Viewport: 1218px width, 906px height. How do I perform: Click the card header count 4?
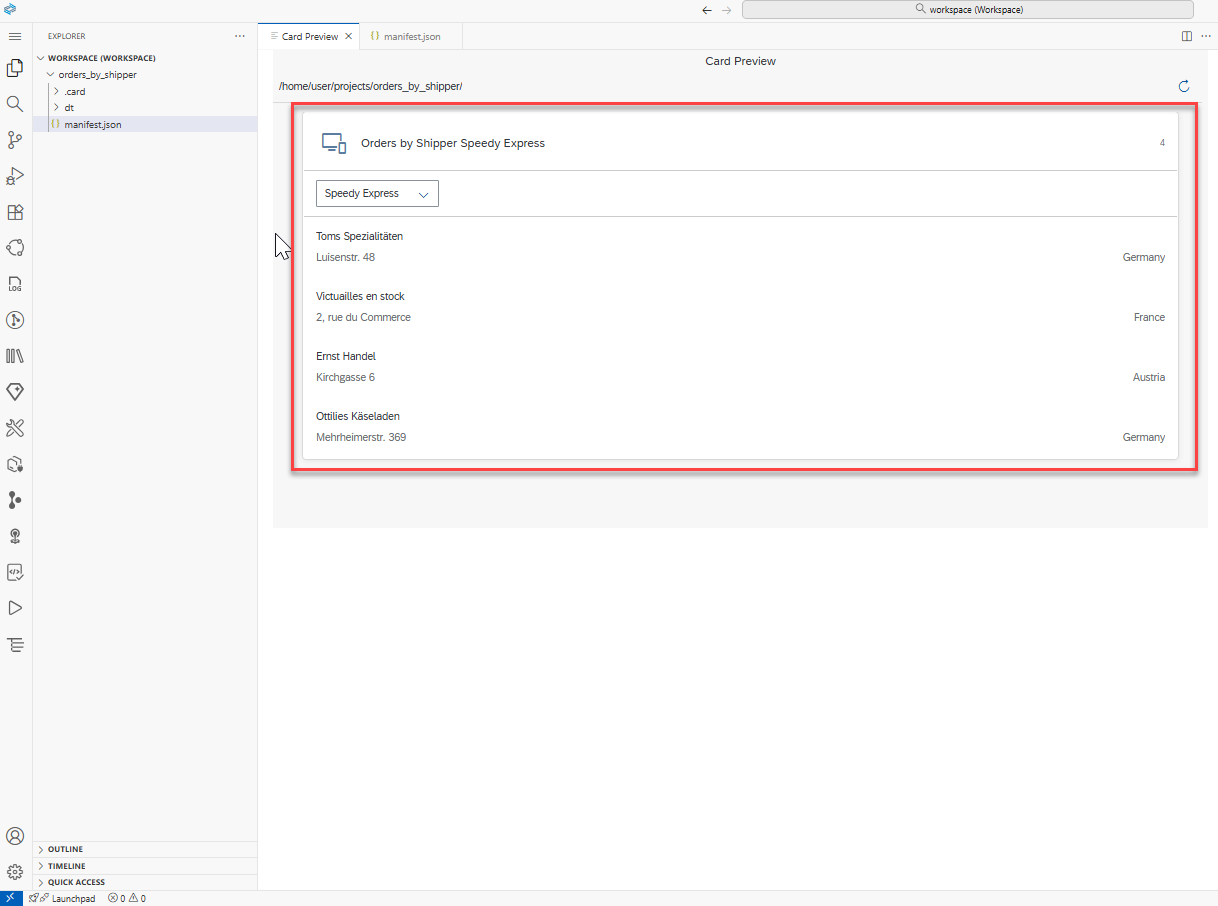[1162, 143]
